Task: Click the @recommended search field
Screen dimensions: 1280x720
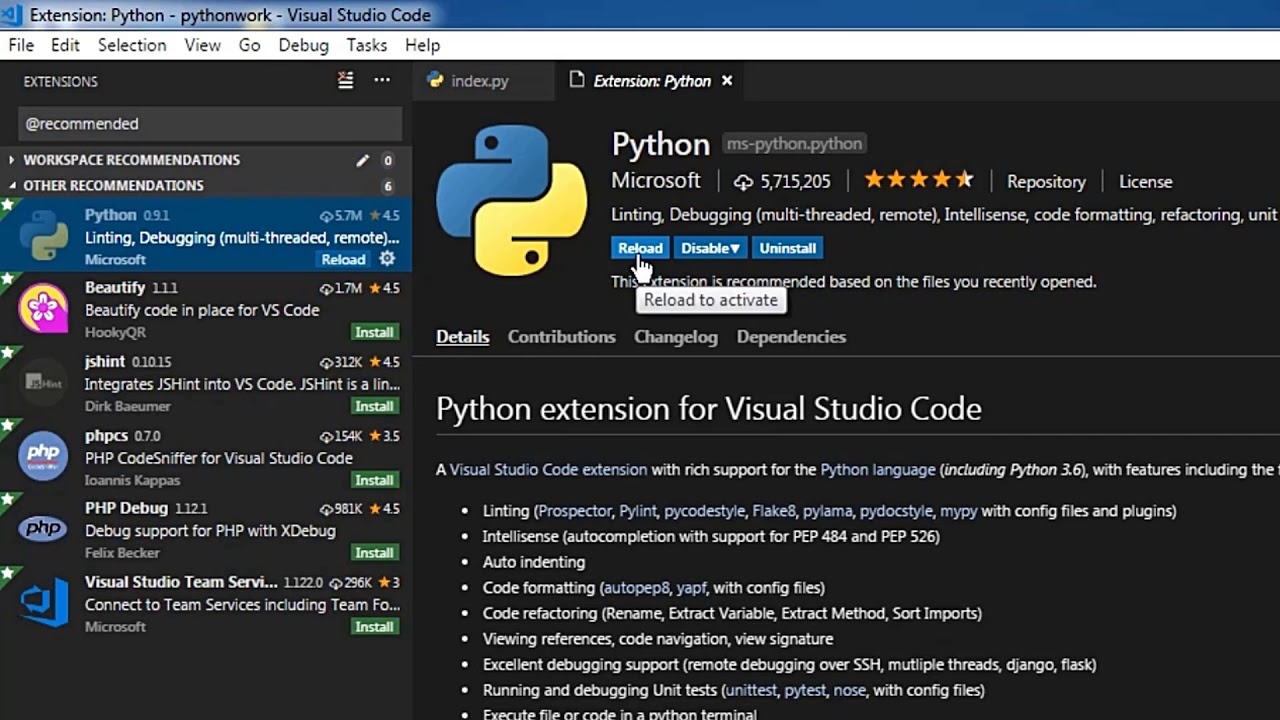Action: coord(210,124)
